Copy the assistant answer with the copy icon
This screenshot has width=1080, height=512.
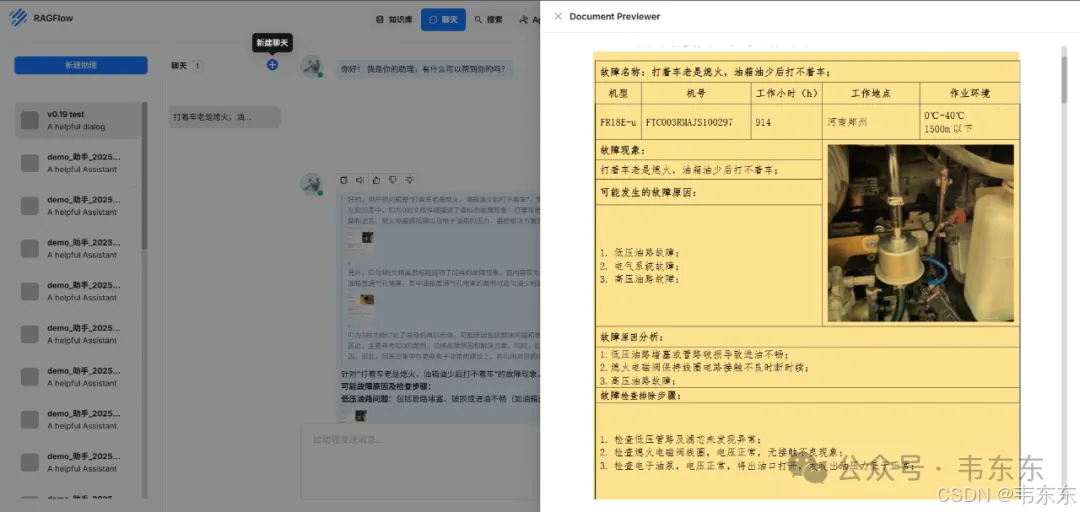pyautogui.click(x=344, y=180)
